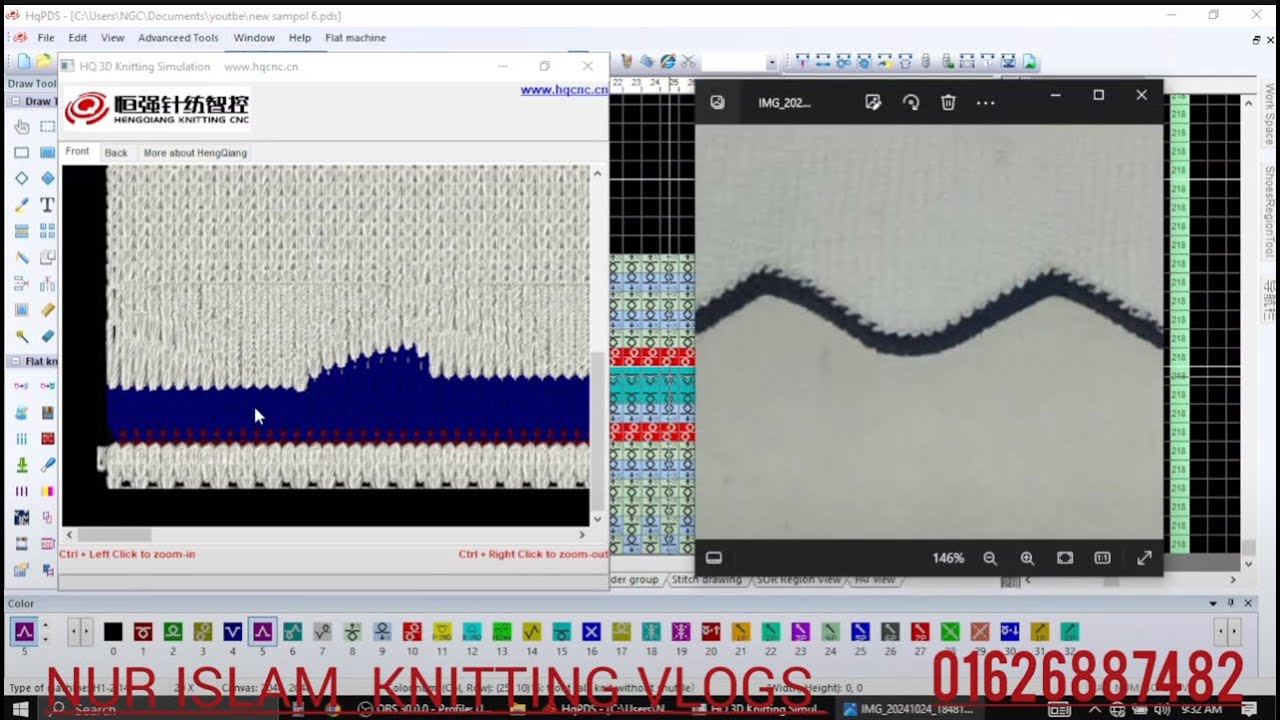Open the File menu
Image resolution: width=1280 pixels, height=720 pixels.
[46, 38]
